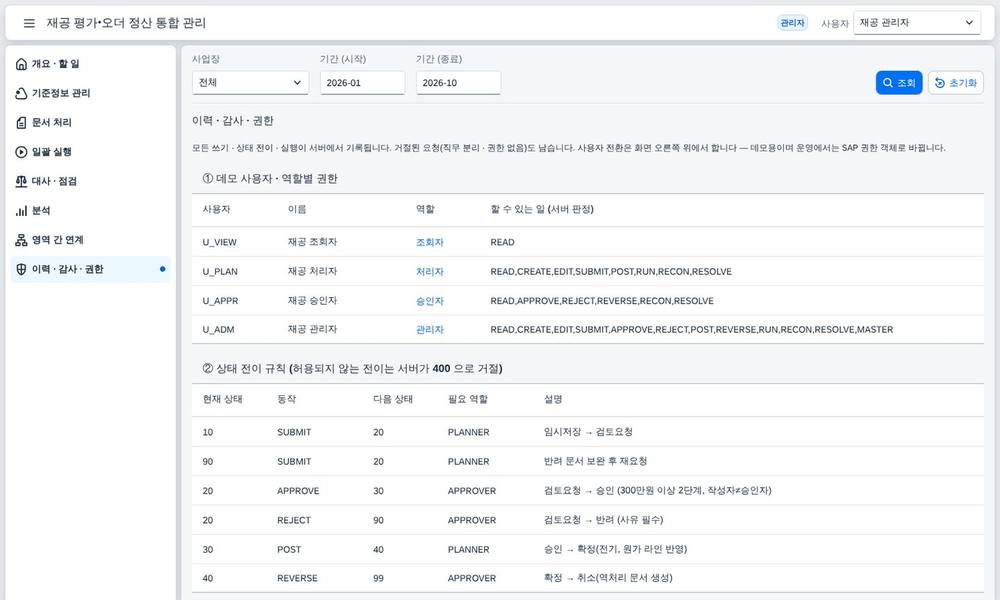Click the 관리자 role link in U_ADM row
The image size is (1000, 600).
pyautogui.click(x=429, y=330)
